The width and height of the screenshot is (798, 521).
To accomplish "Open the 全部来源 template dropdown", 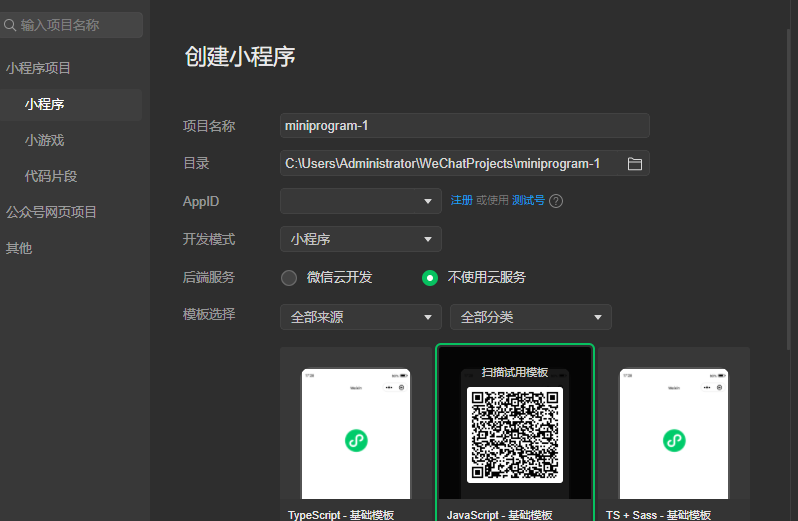I will [x=361, y=317].
